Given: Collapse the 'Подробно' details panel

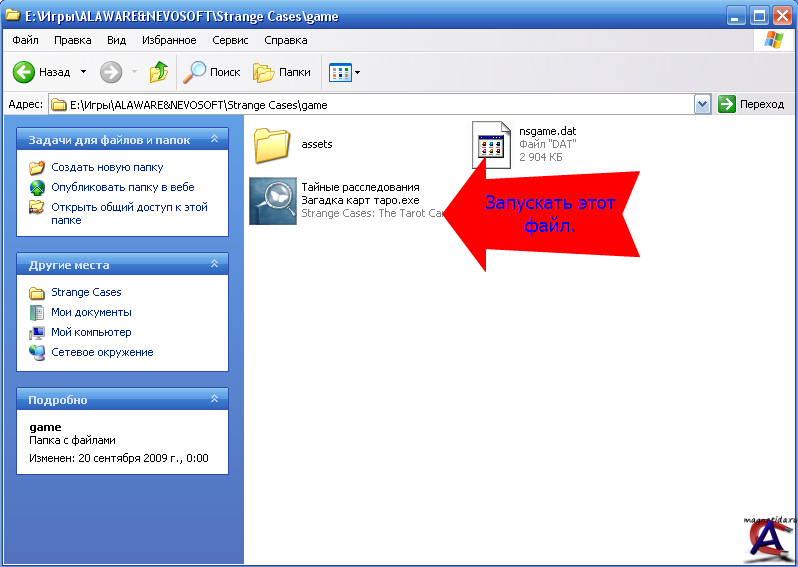Looking at the screenshot, I should 214,400.
